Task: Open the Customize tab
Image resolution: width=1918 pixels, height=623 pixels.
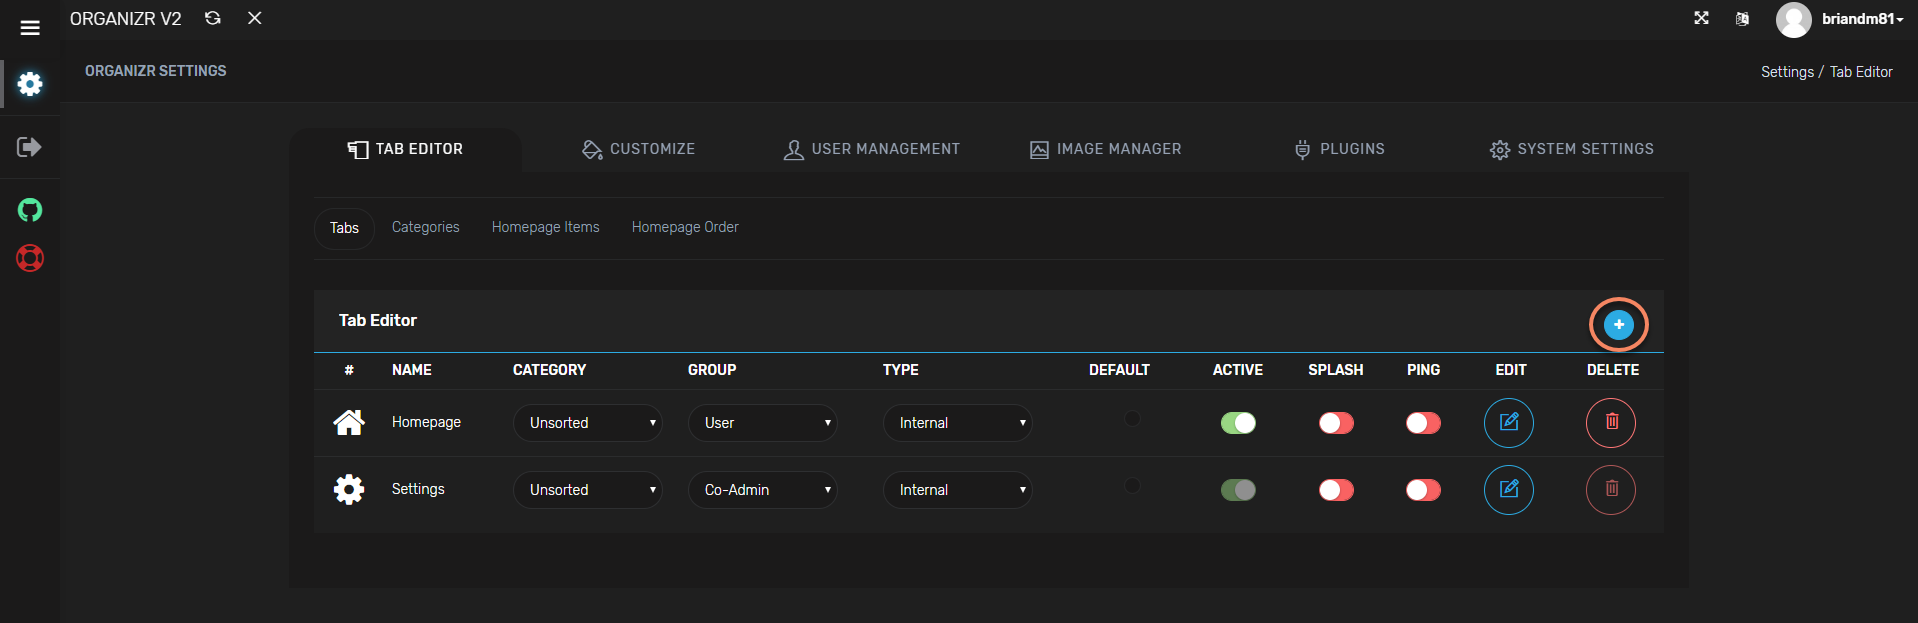Action: coord(638,149)
